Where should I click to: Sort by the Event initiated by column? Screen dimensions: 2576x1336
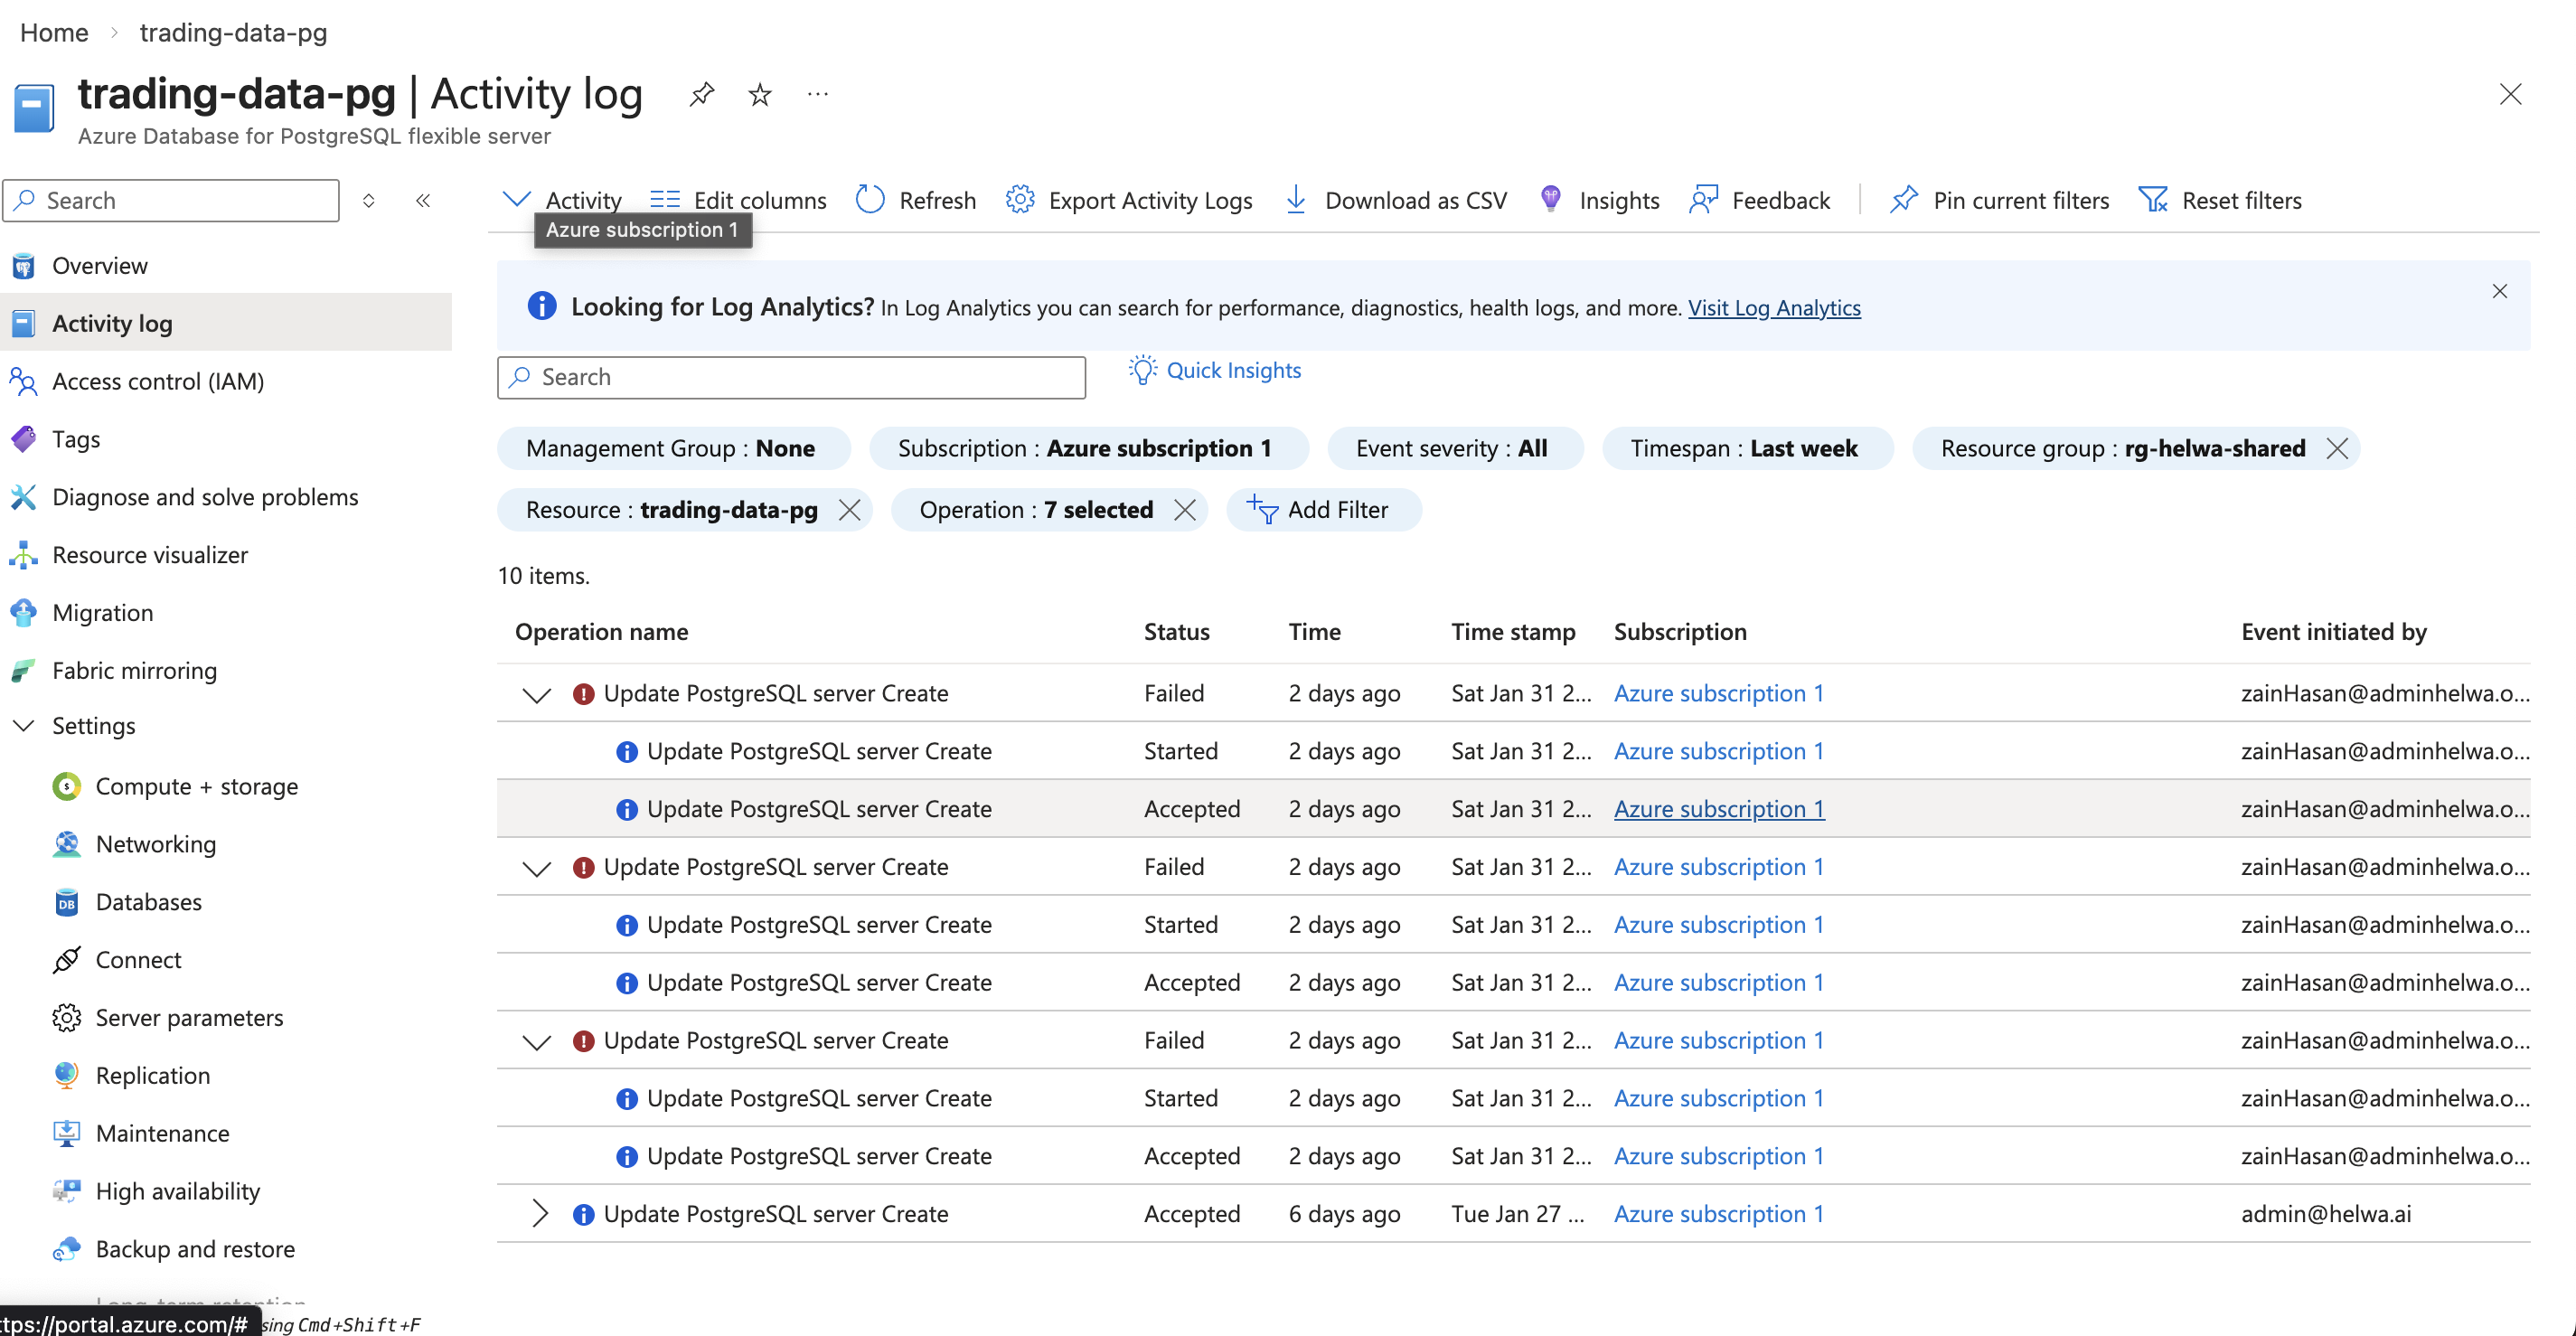pyautogui.click(x=2333, y=632)
